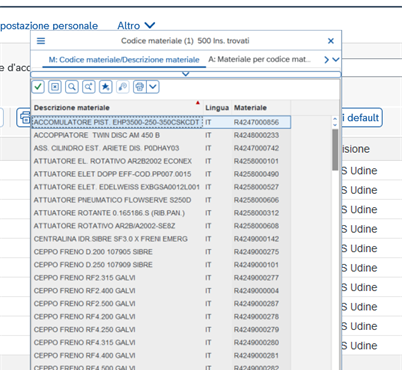Click the print icon in dialog toolbar
The width and height of the screenshot is (402, 370).
[140, 87]
